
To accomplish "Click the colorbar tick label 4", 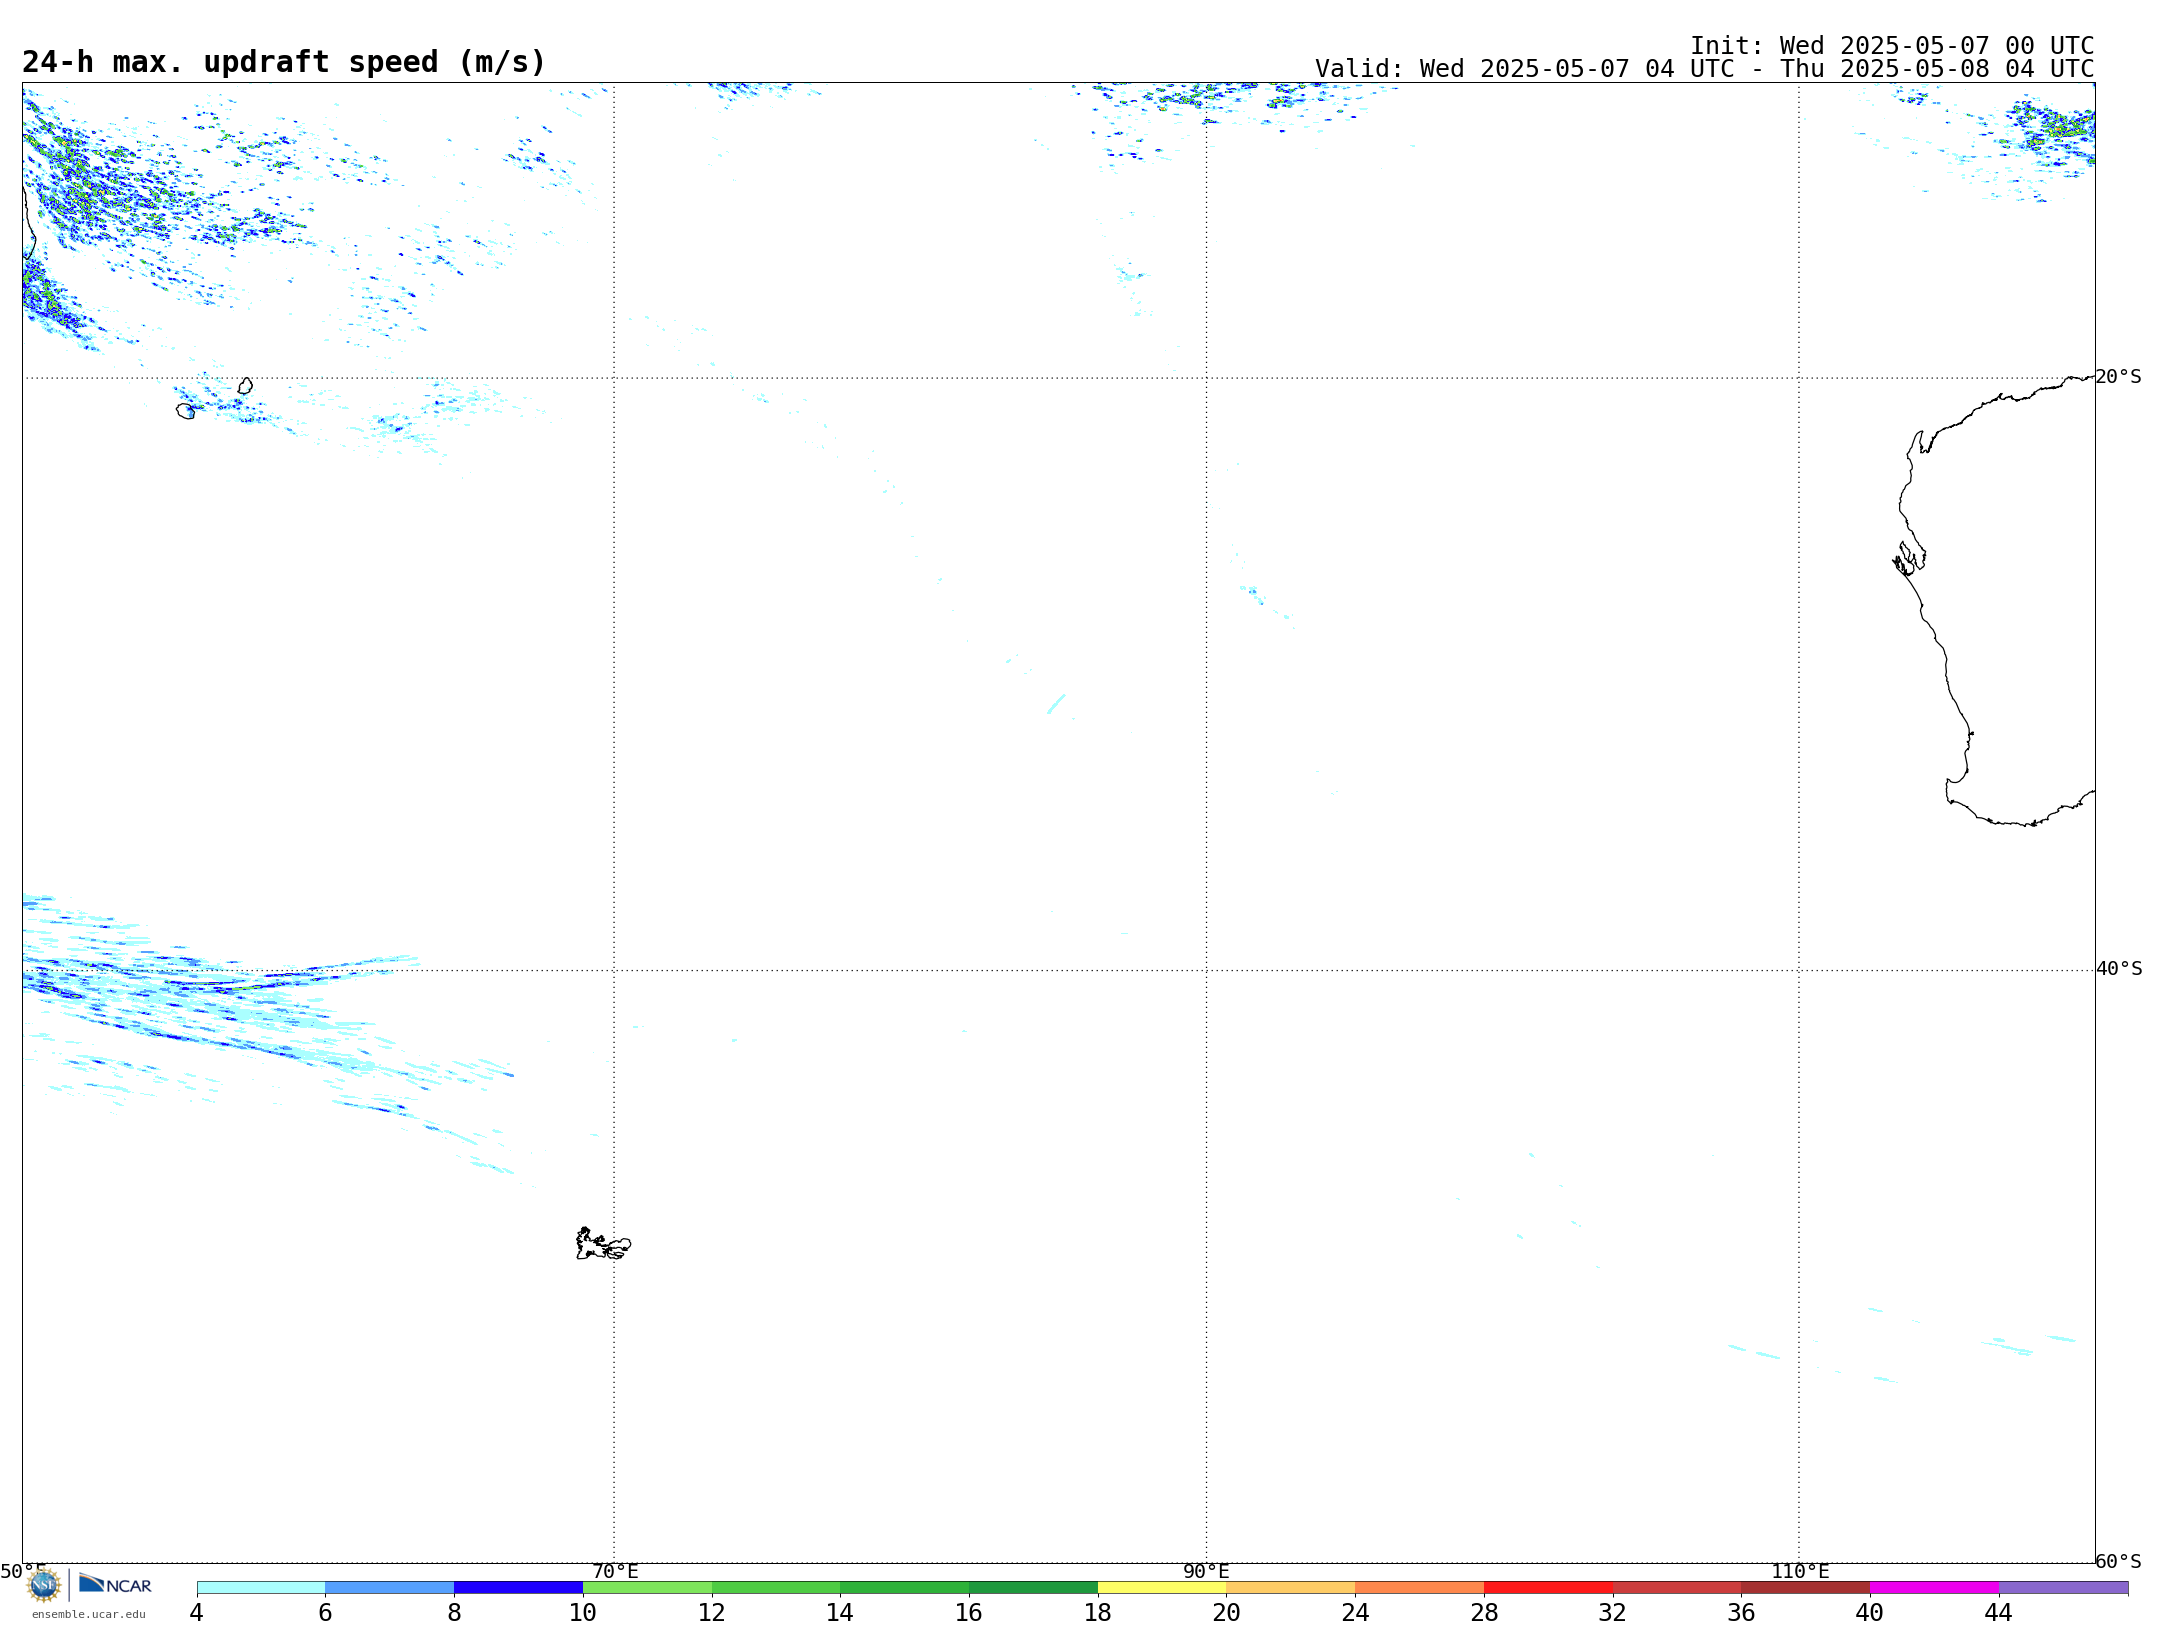I will [196, 1613].
